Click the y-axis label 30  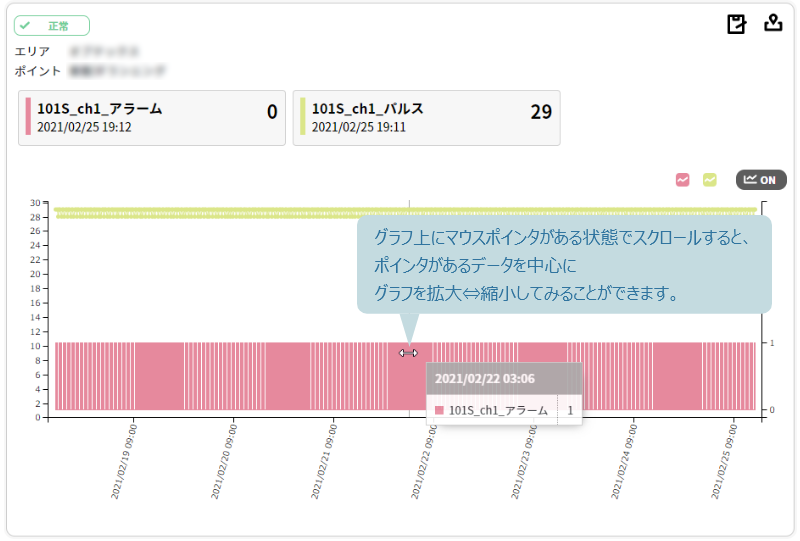pos(35,203)
